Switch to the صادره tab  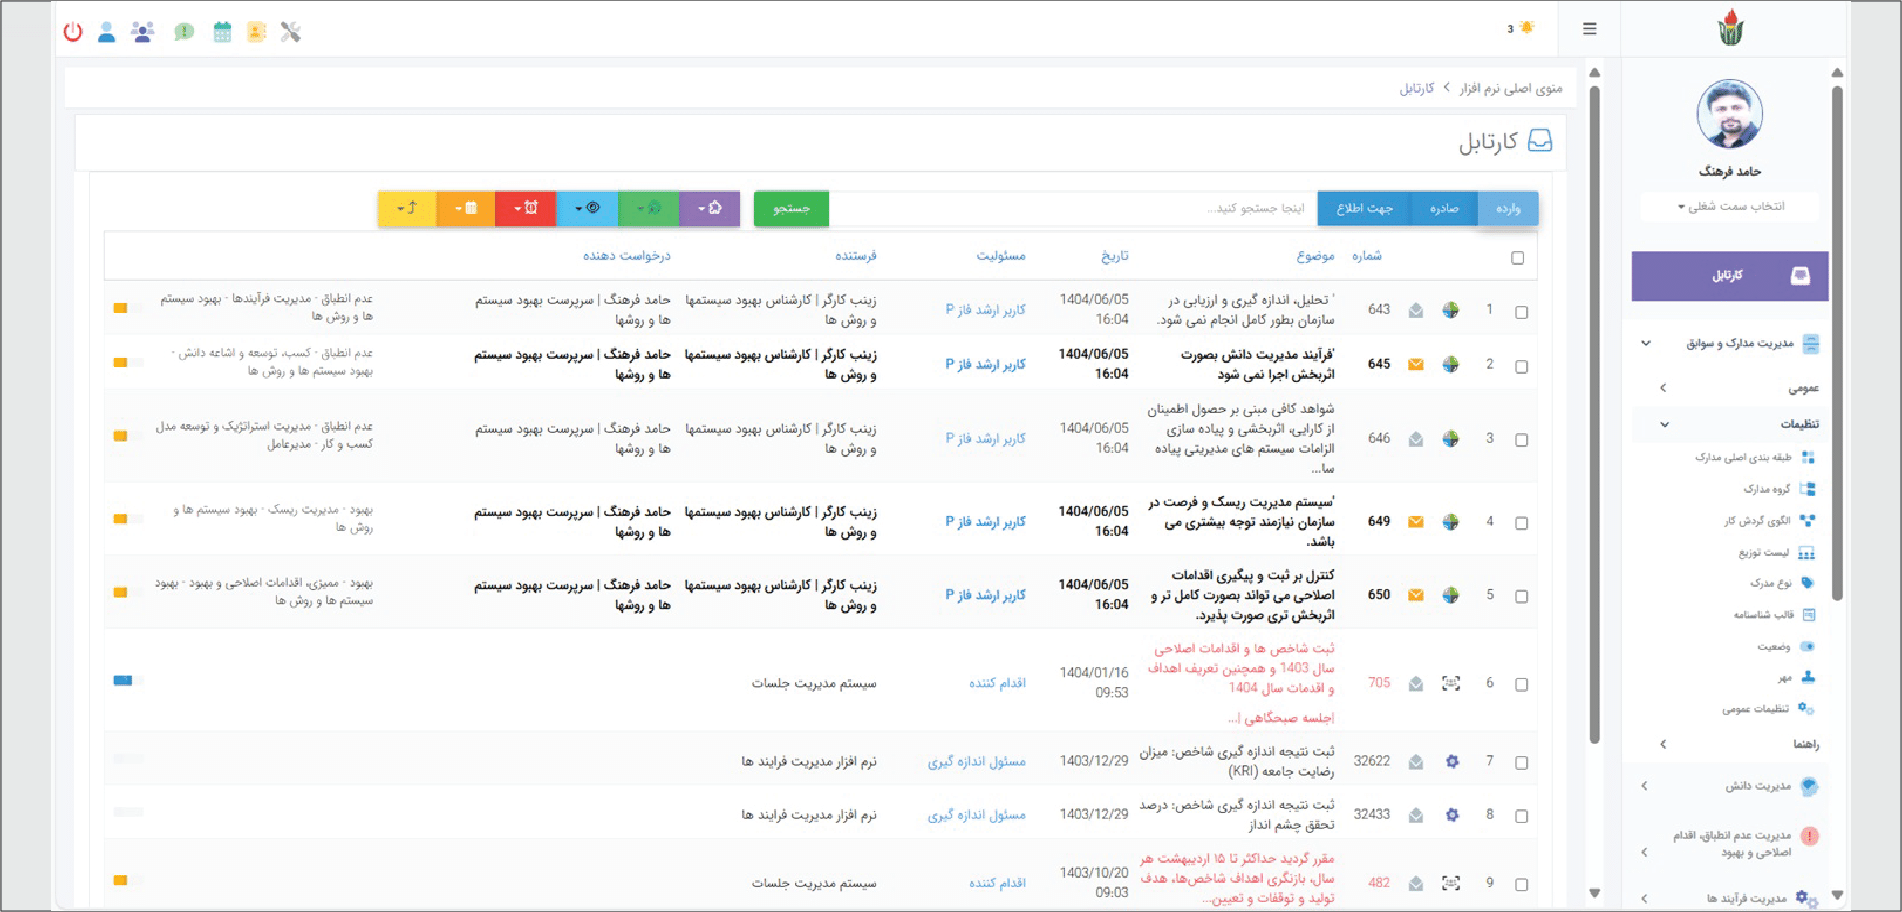point(1443,208)
